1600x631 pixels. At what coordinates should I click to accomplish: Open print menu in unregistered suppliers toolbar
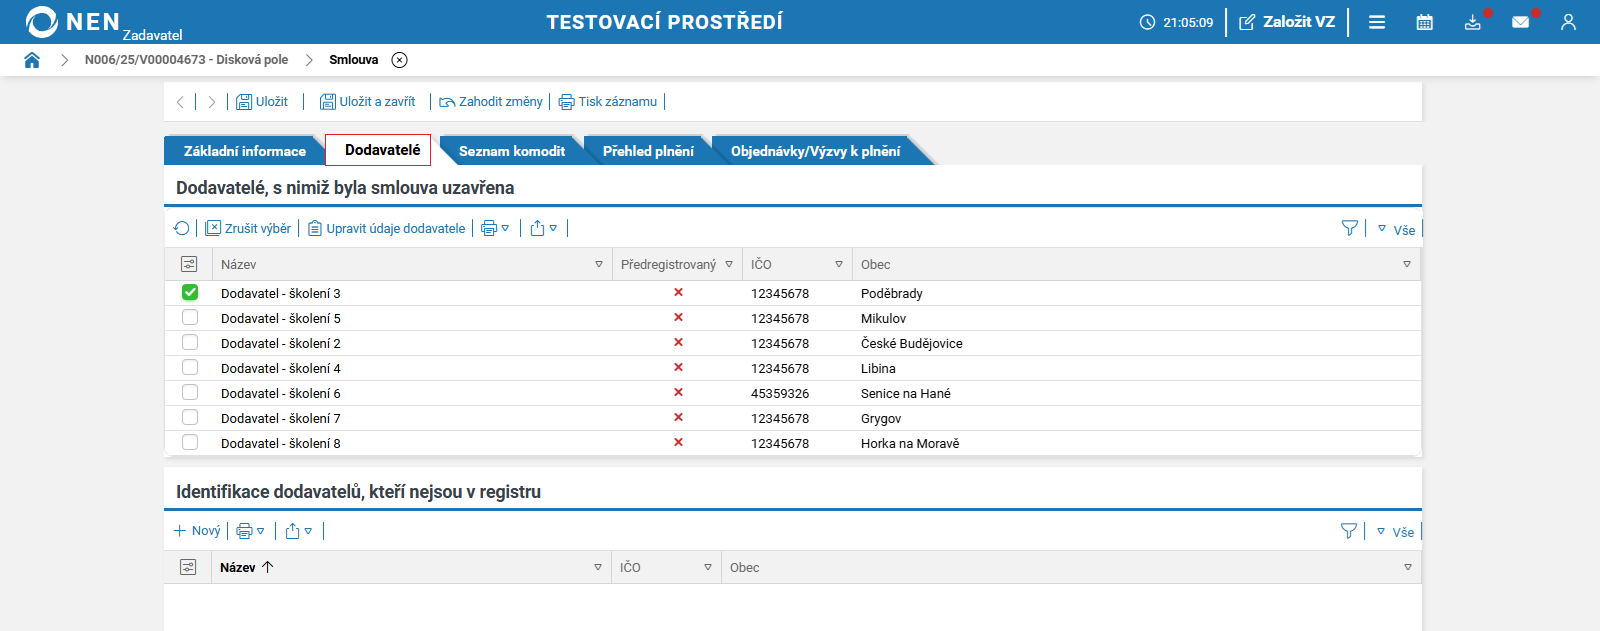pyautogui.click(x=250, y=531)
